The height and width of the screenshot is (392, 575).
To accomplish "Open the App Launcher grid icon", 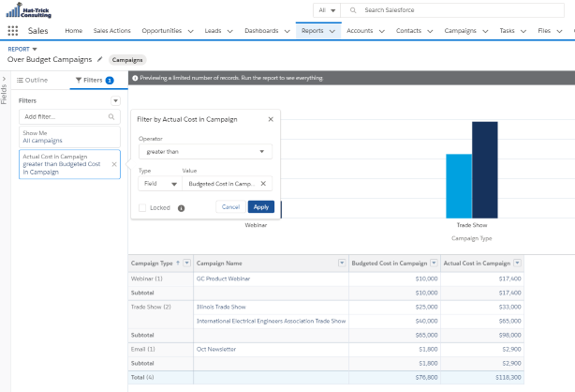I will pos(13,31).
